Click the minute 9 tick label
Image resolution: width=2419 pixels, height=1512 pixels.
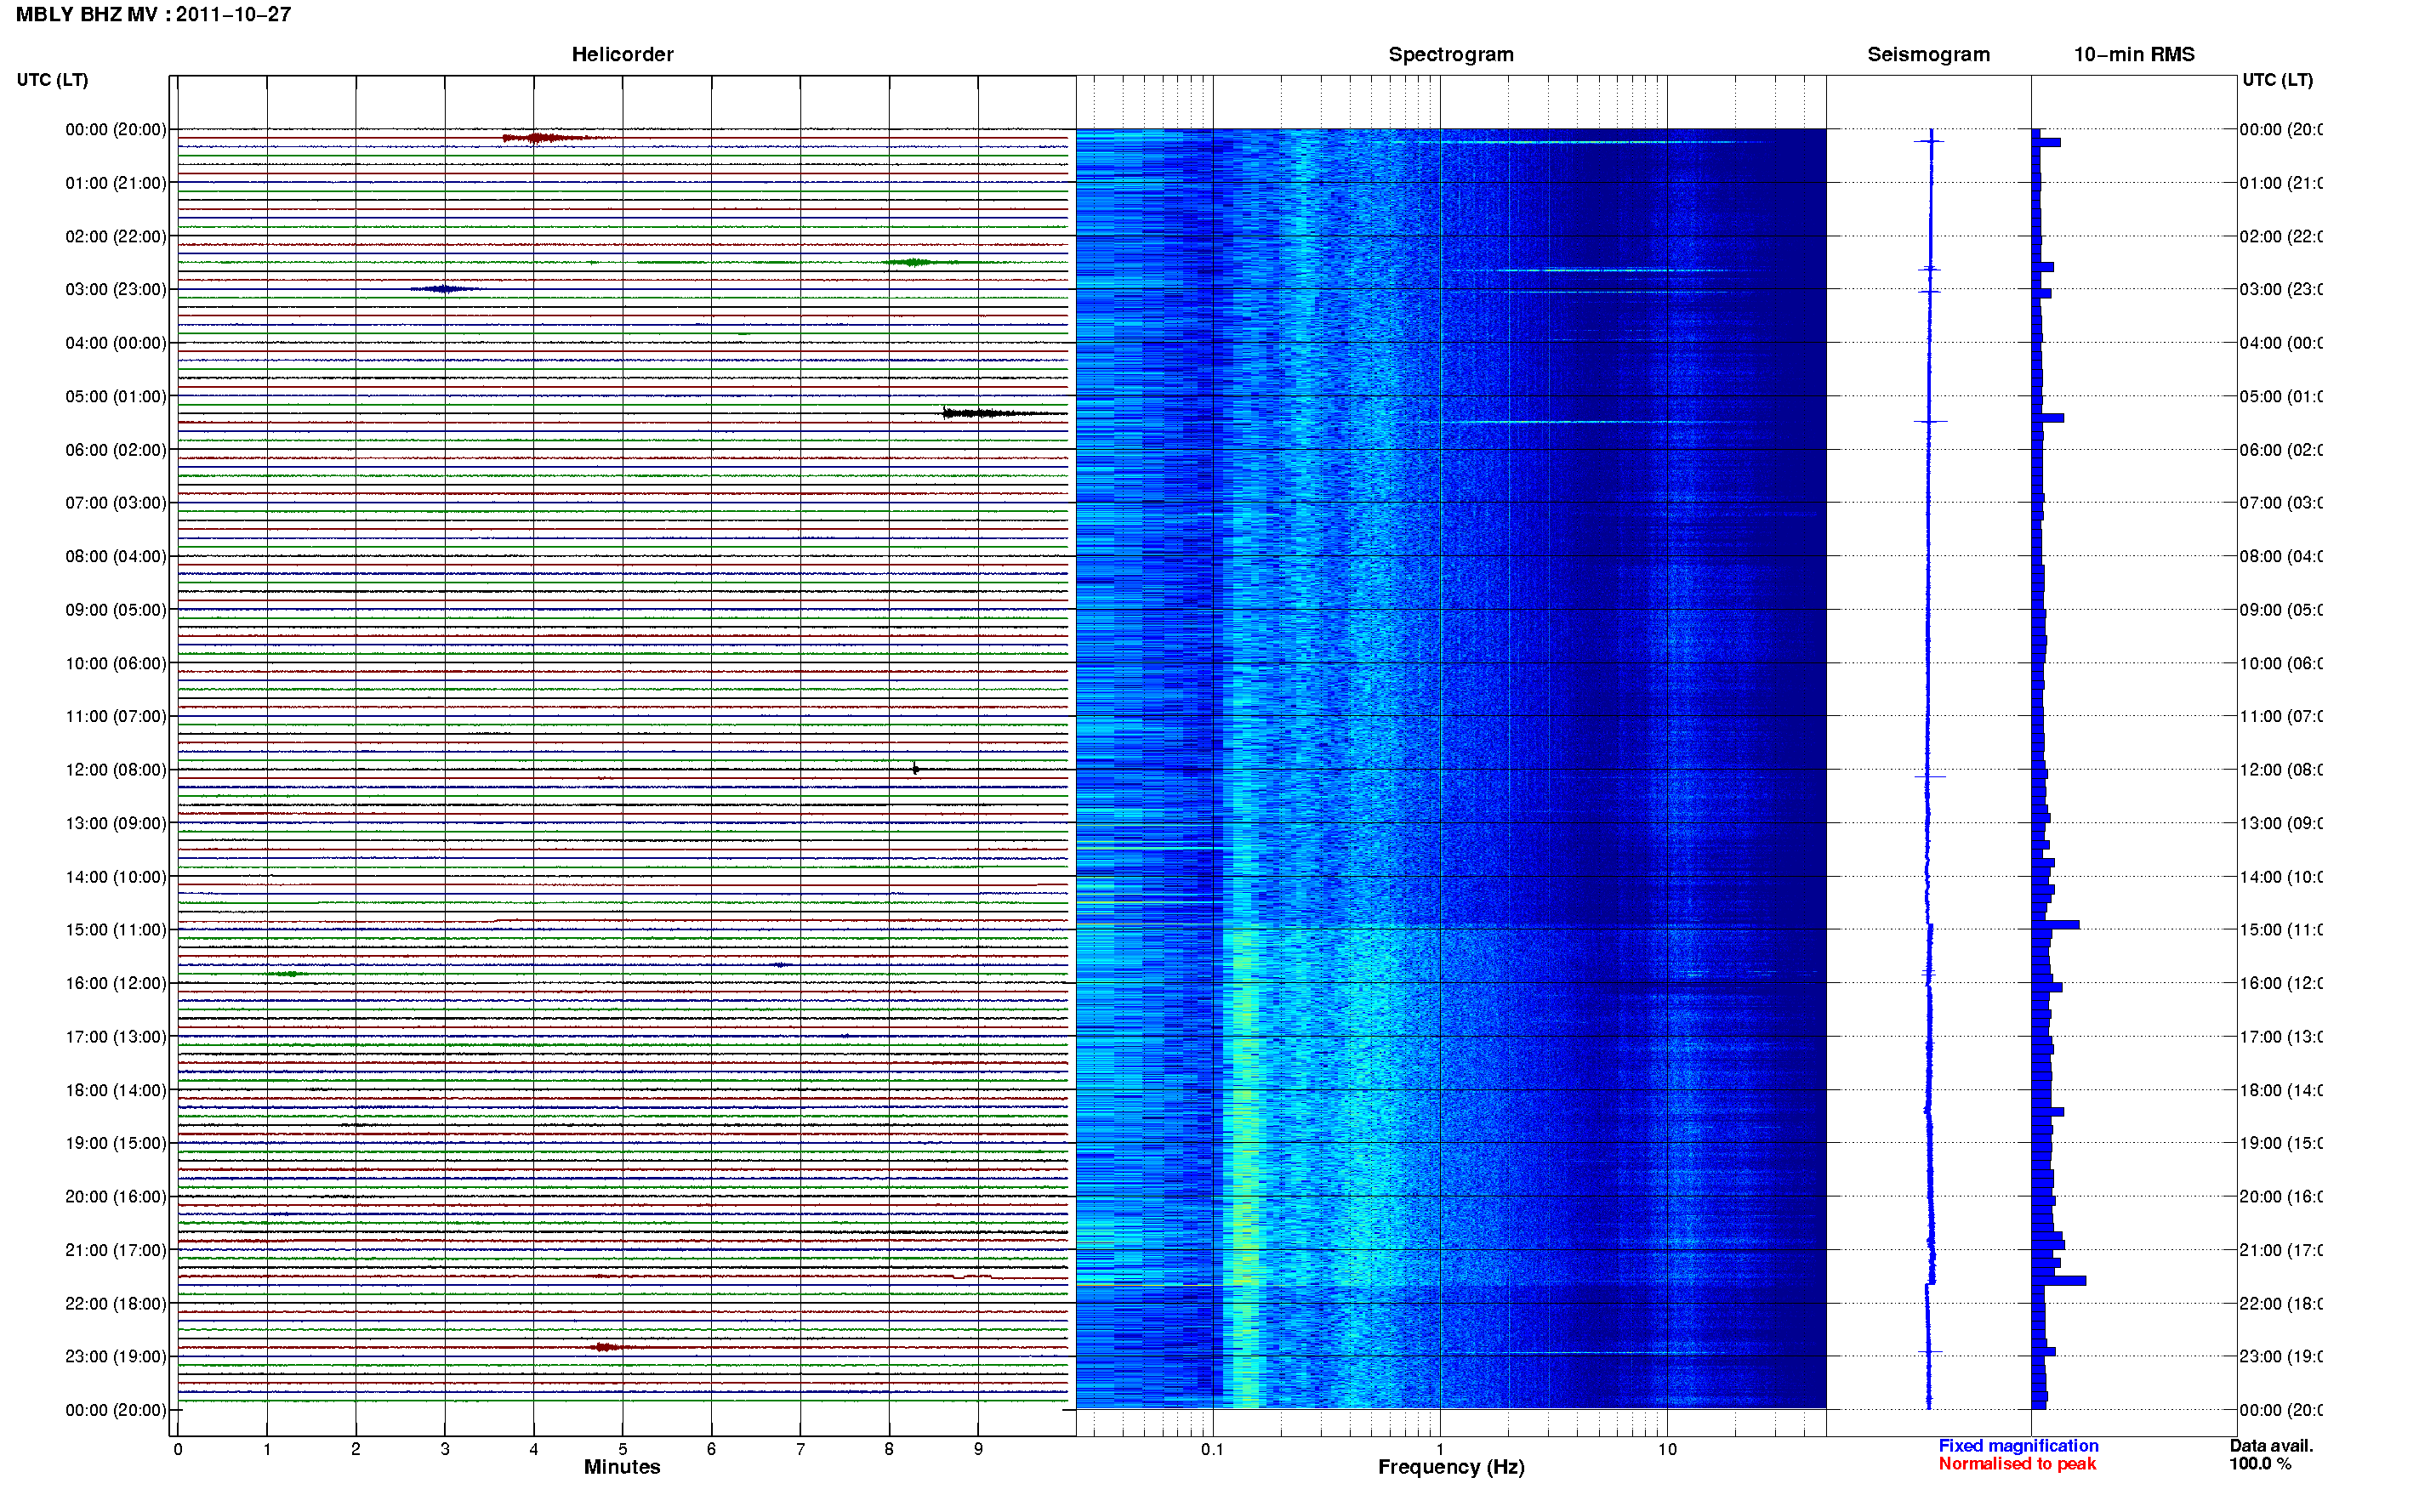(x=978, y=1449)
